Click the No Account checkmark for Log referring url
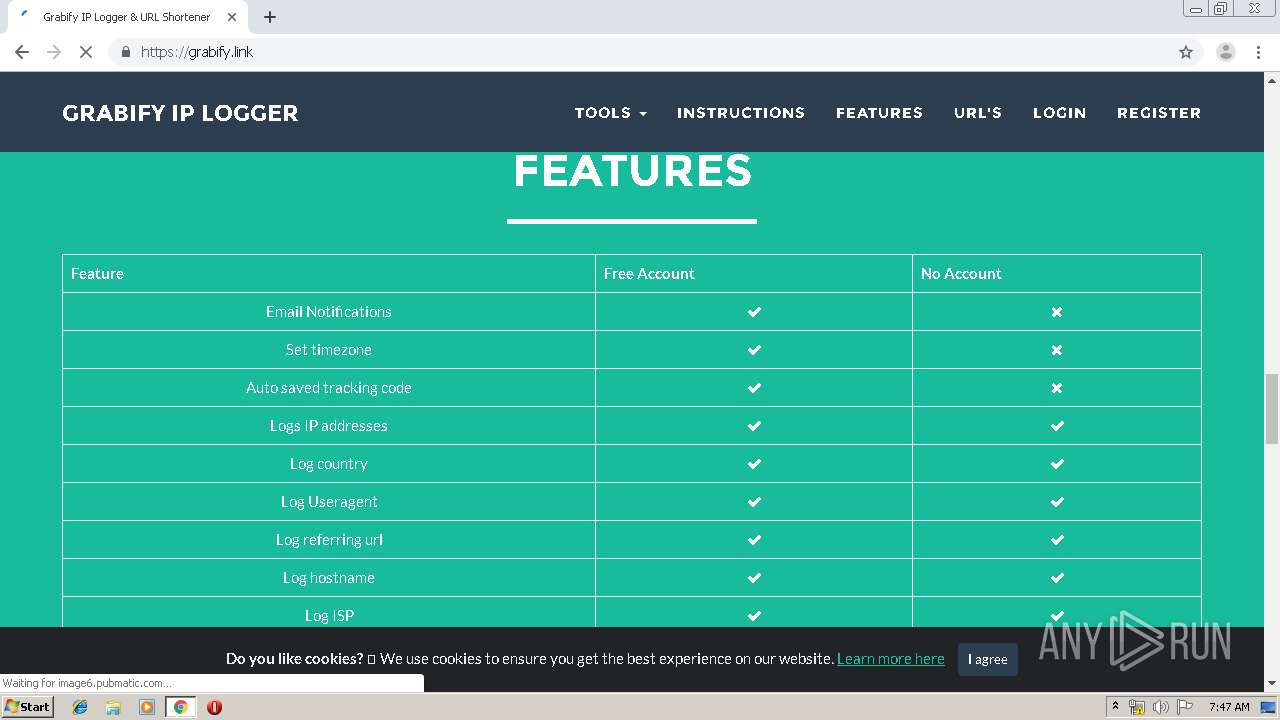 pos(1057,540)
